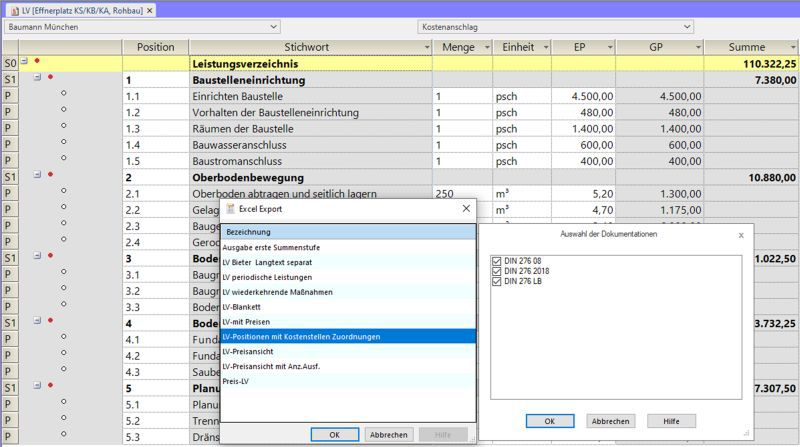Click Abbrechen in the documentation selection dialog
Screen dimensions: 800x447
pyautogui.click(x=610, y=421)
